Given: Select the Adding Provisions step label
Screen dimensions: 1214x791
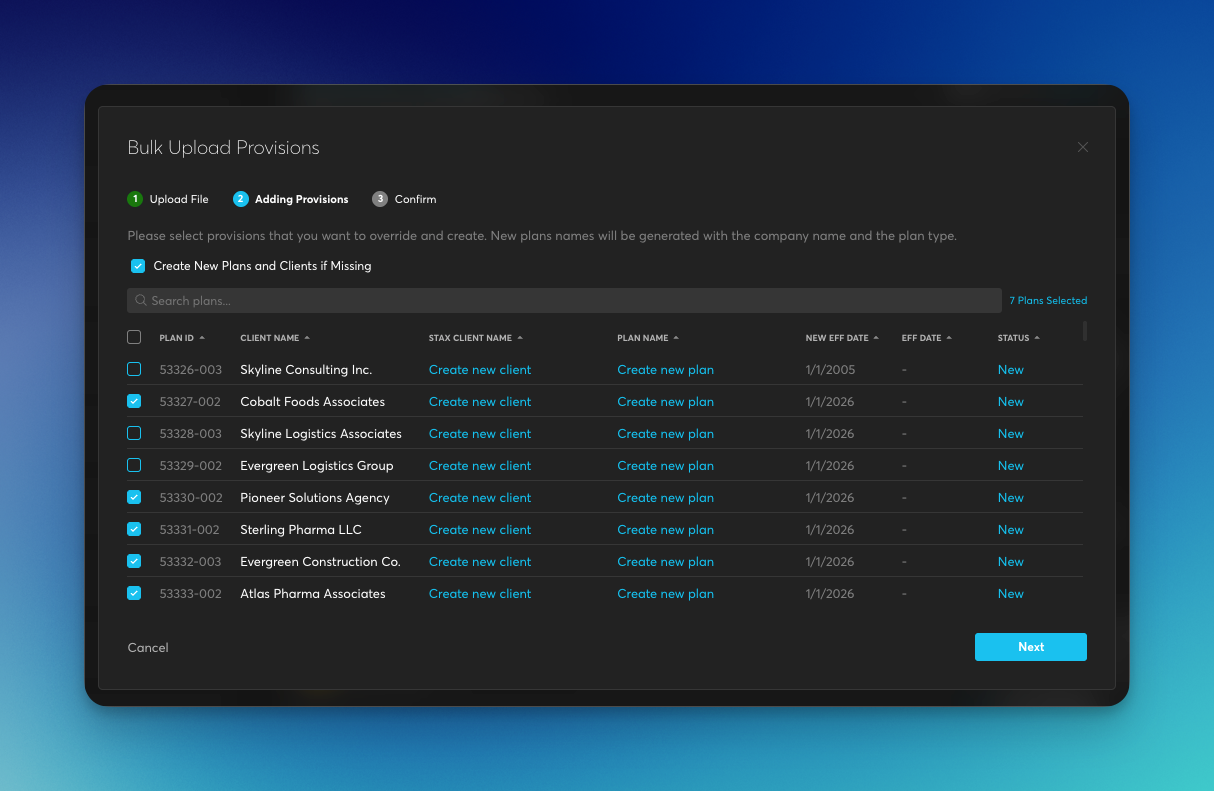Looking at the screenshot, I should tap(302, 199).
